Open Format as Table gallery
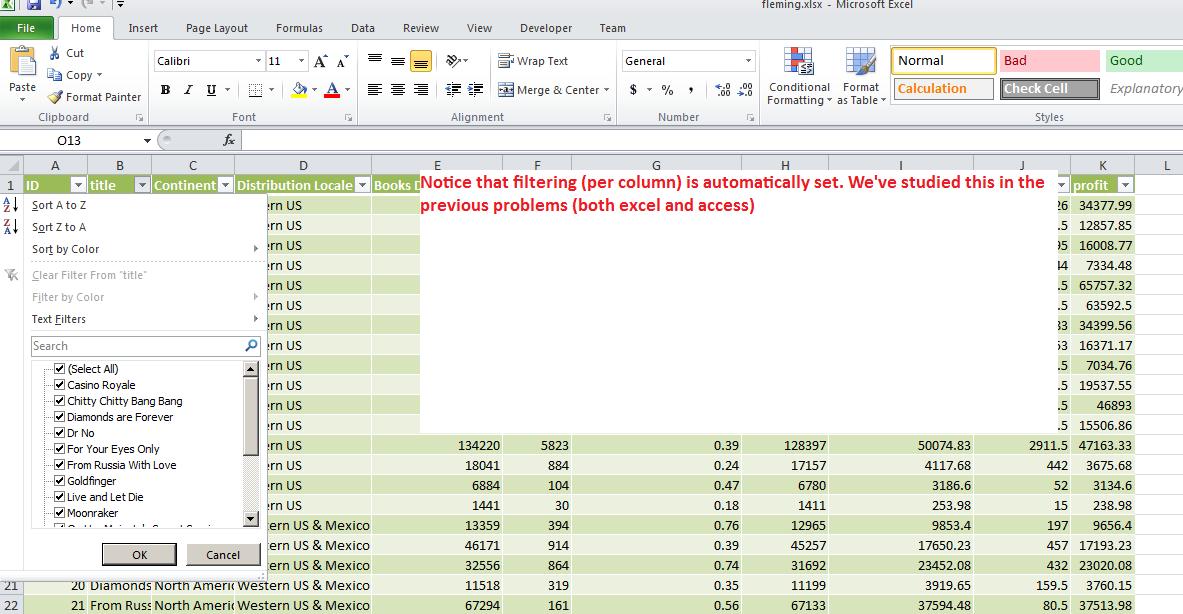The width and height of the screenshot is (1183, 614). 861,76
